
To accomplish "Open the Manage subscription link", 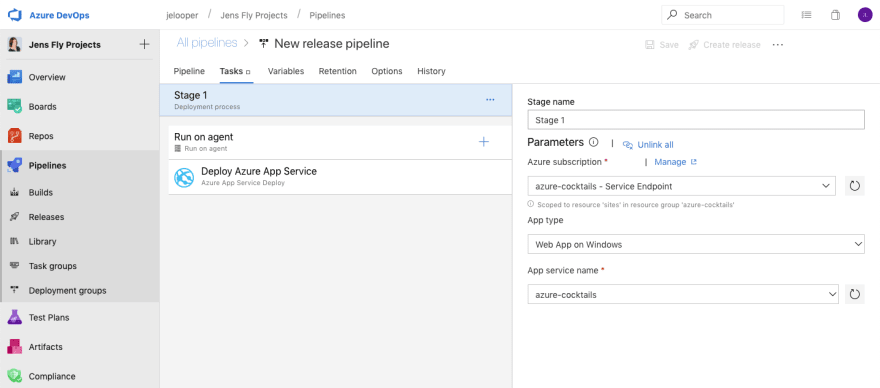I will click(x=675, y=162).
